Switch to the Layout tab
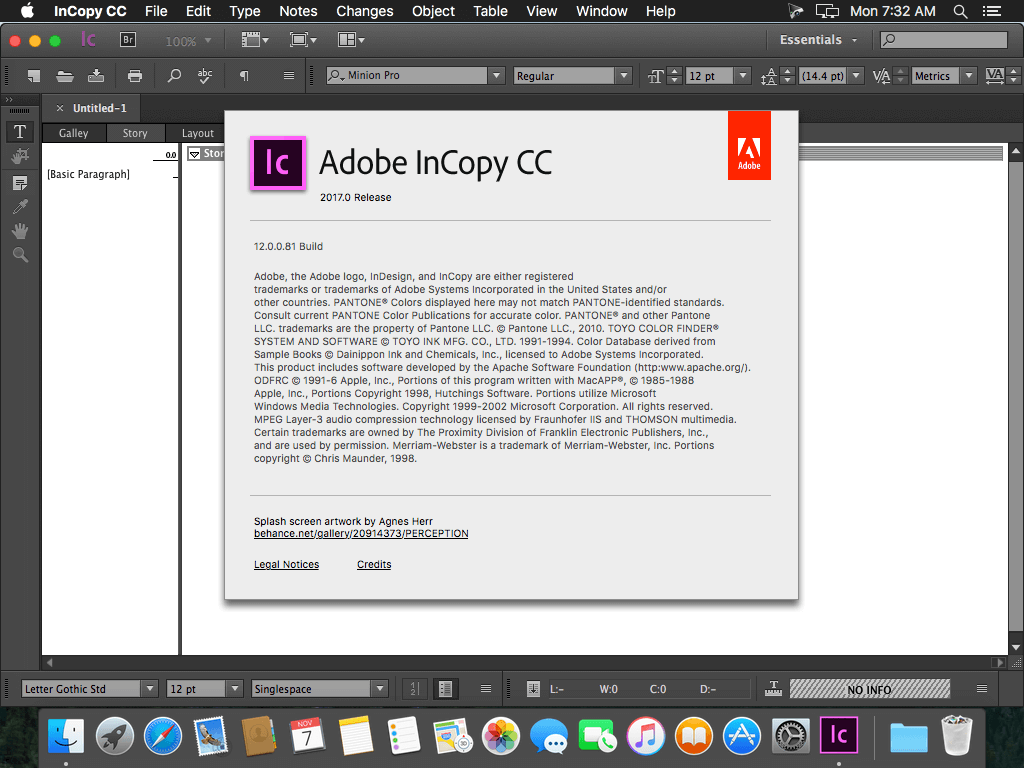 [x=197, y=133]
